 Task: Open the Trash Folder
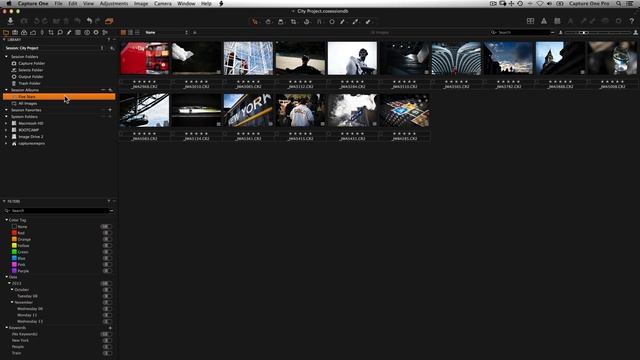[x=29, y=83]
